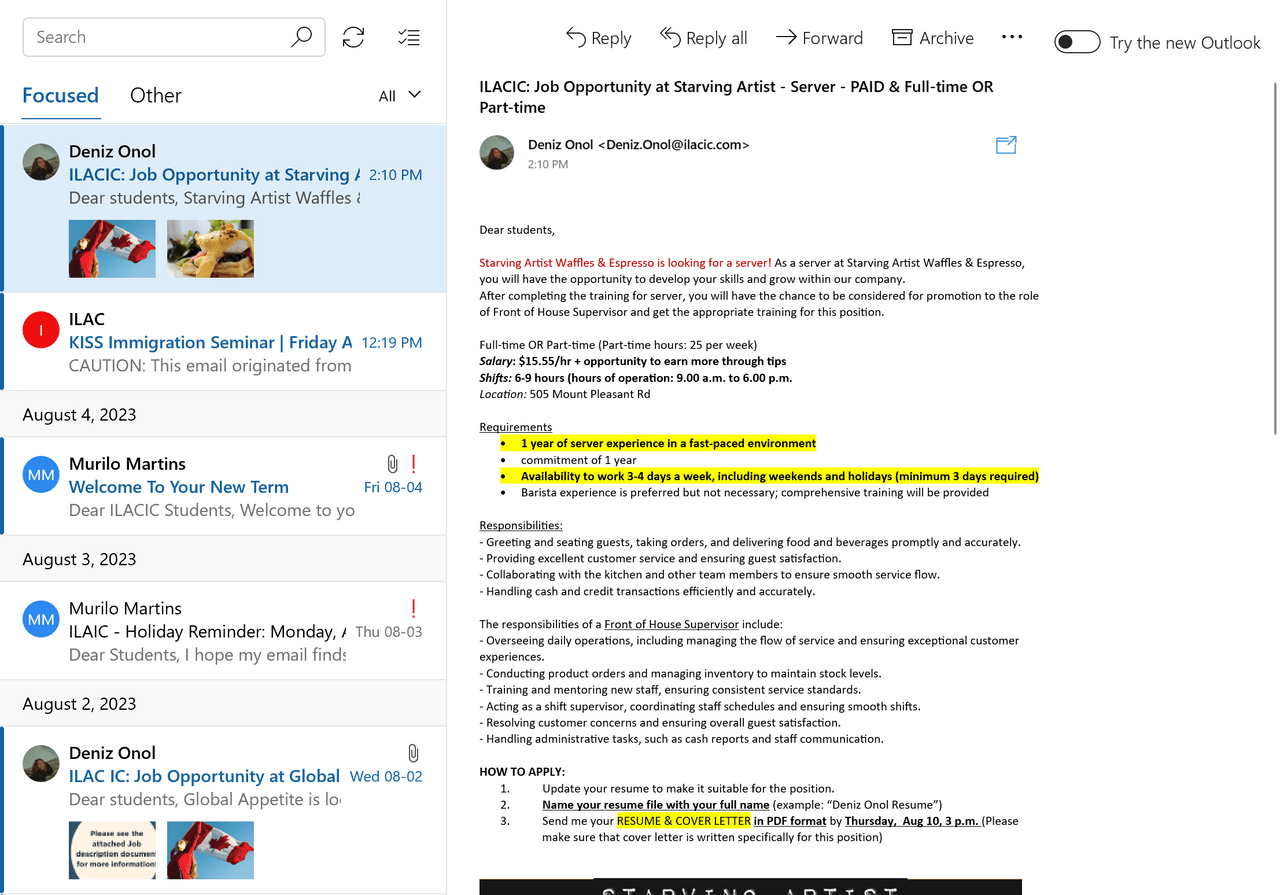Archive the open message
This screenshot has width=1280, height=895.
(x=932, y=38)
